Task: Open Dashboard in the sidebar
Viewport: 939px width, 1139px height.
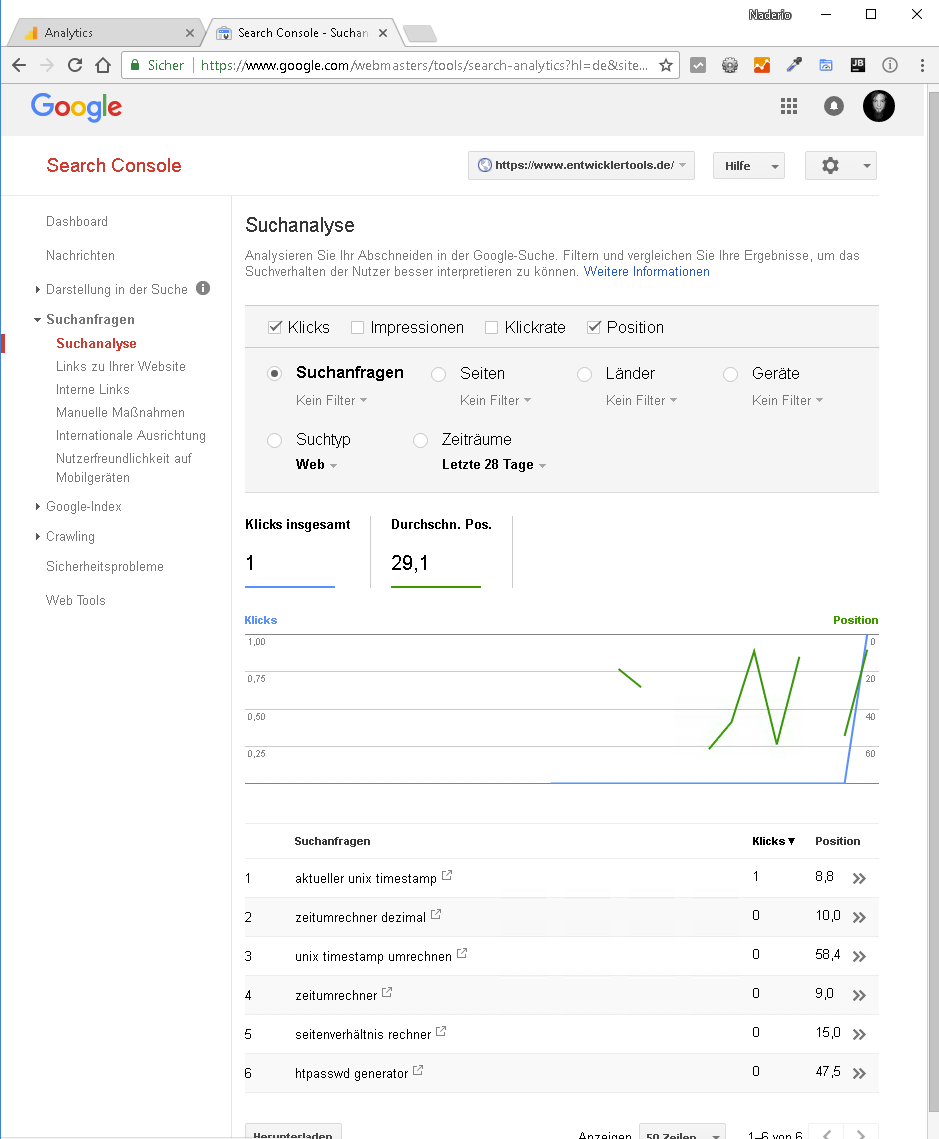Action: point(77,222)
